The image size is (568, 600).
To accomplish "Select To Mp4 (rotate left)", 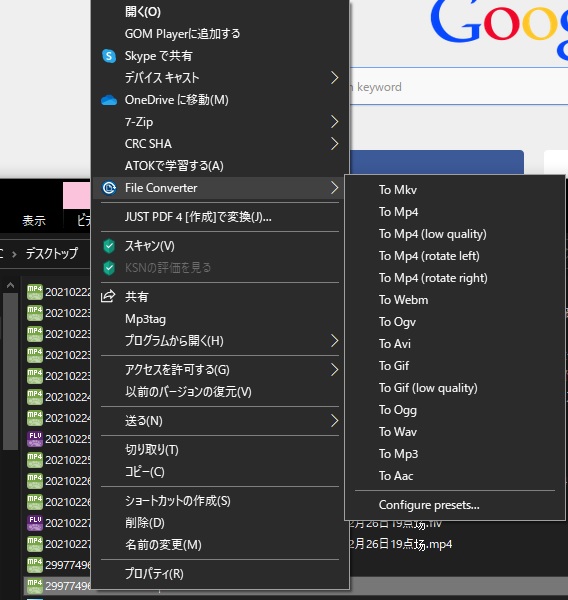I will click(455, 256).
